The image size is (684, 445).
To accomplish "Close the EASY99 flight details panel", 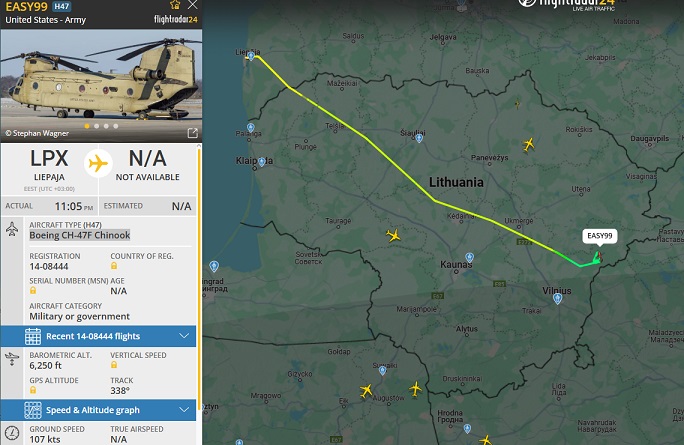I will point(192,5).
